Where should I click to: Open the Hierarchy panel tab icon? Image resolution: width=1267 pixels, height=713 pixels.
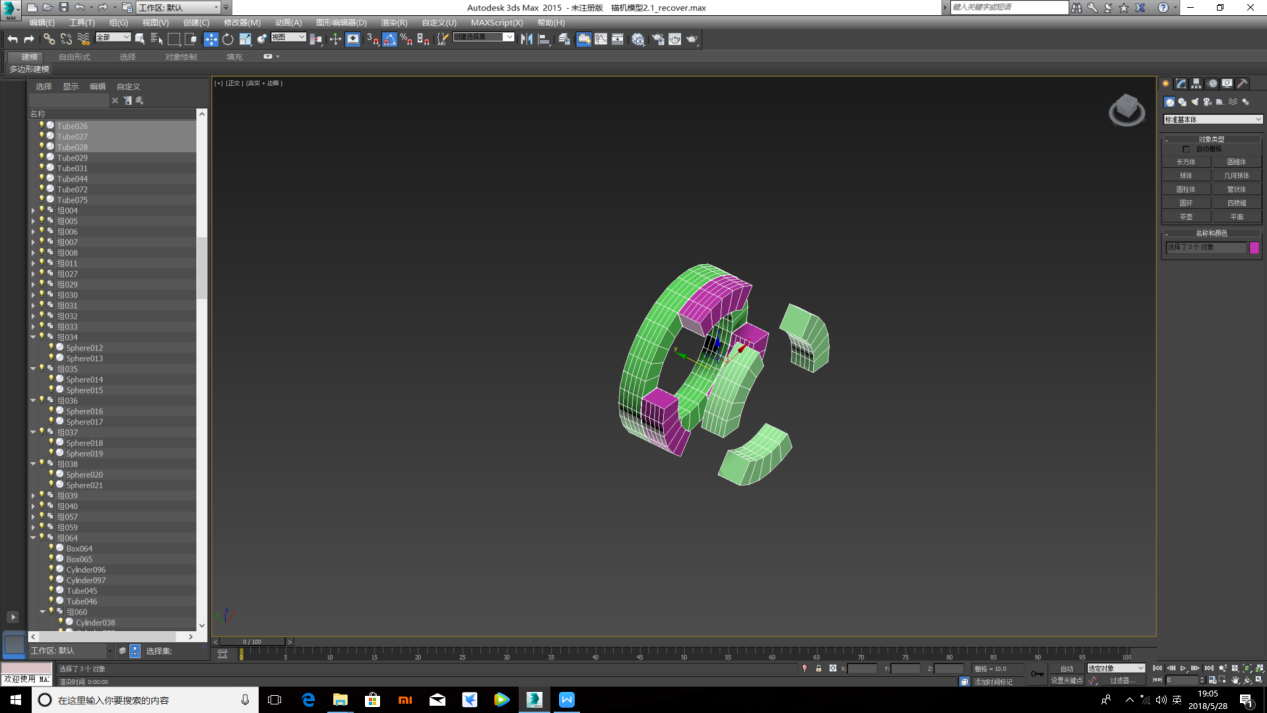(1196, 84)
